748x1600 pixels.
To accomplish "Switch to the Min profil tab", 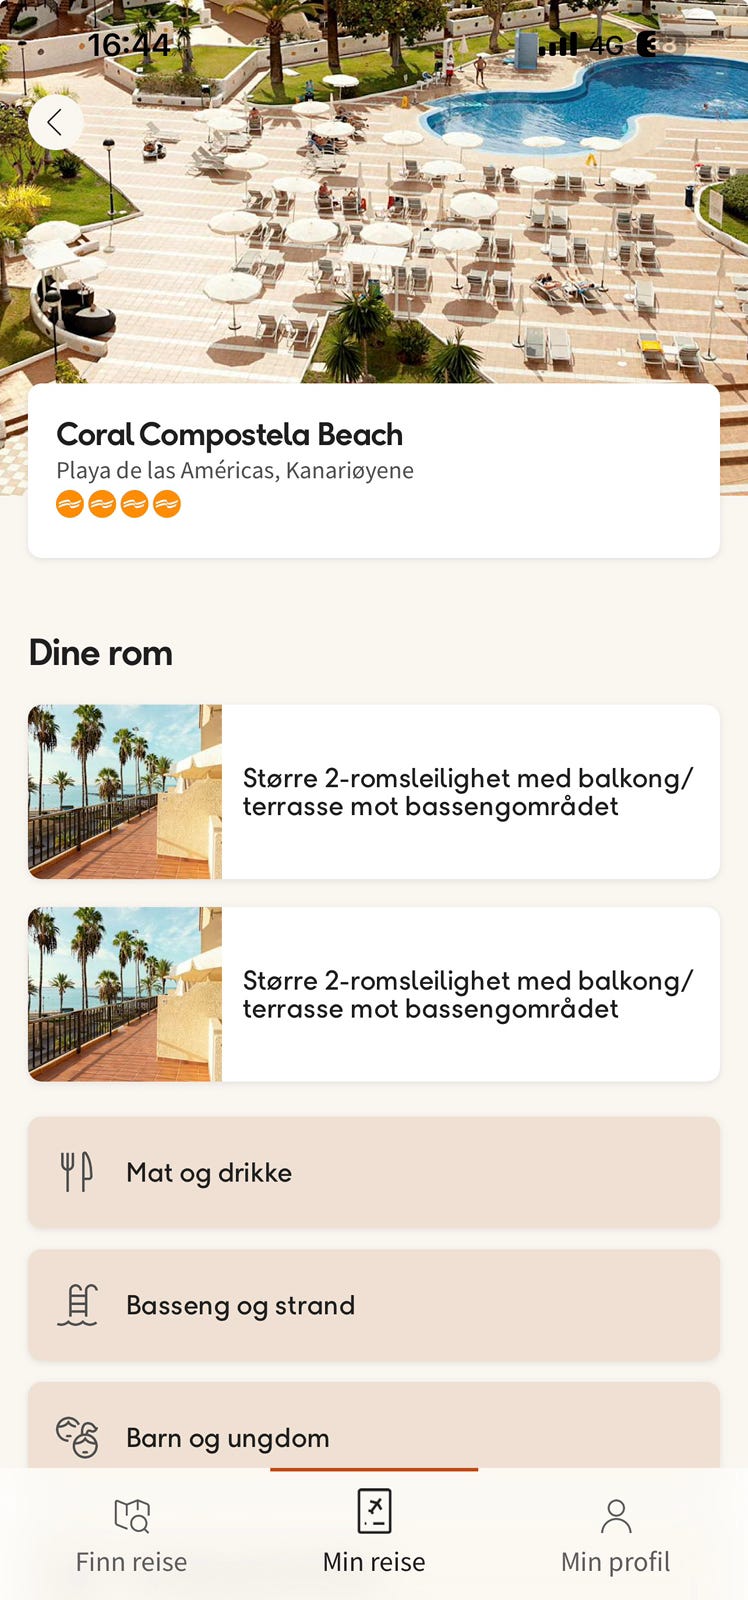I will 616,1535.
